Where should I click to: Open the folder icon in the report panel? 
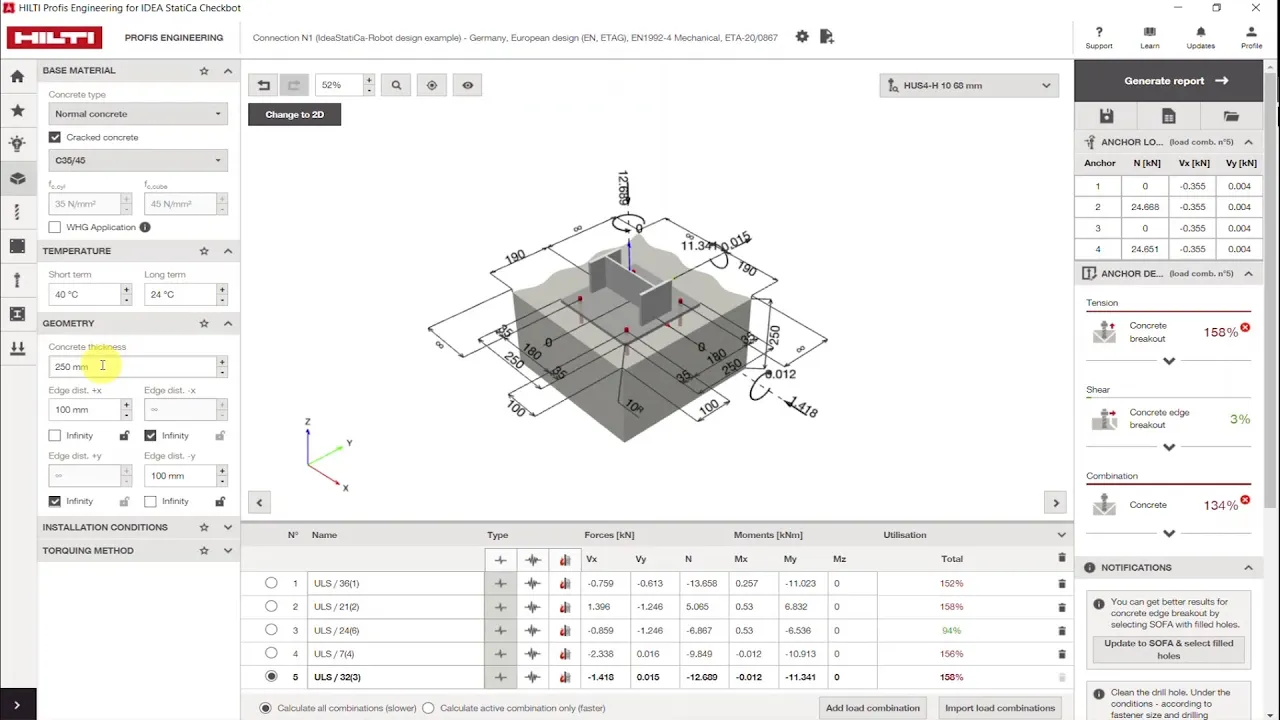tap(1231, 116)
